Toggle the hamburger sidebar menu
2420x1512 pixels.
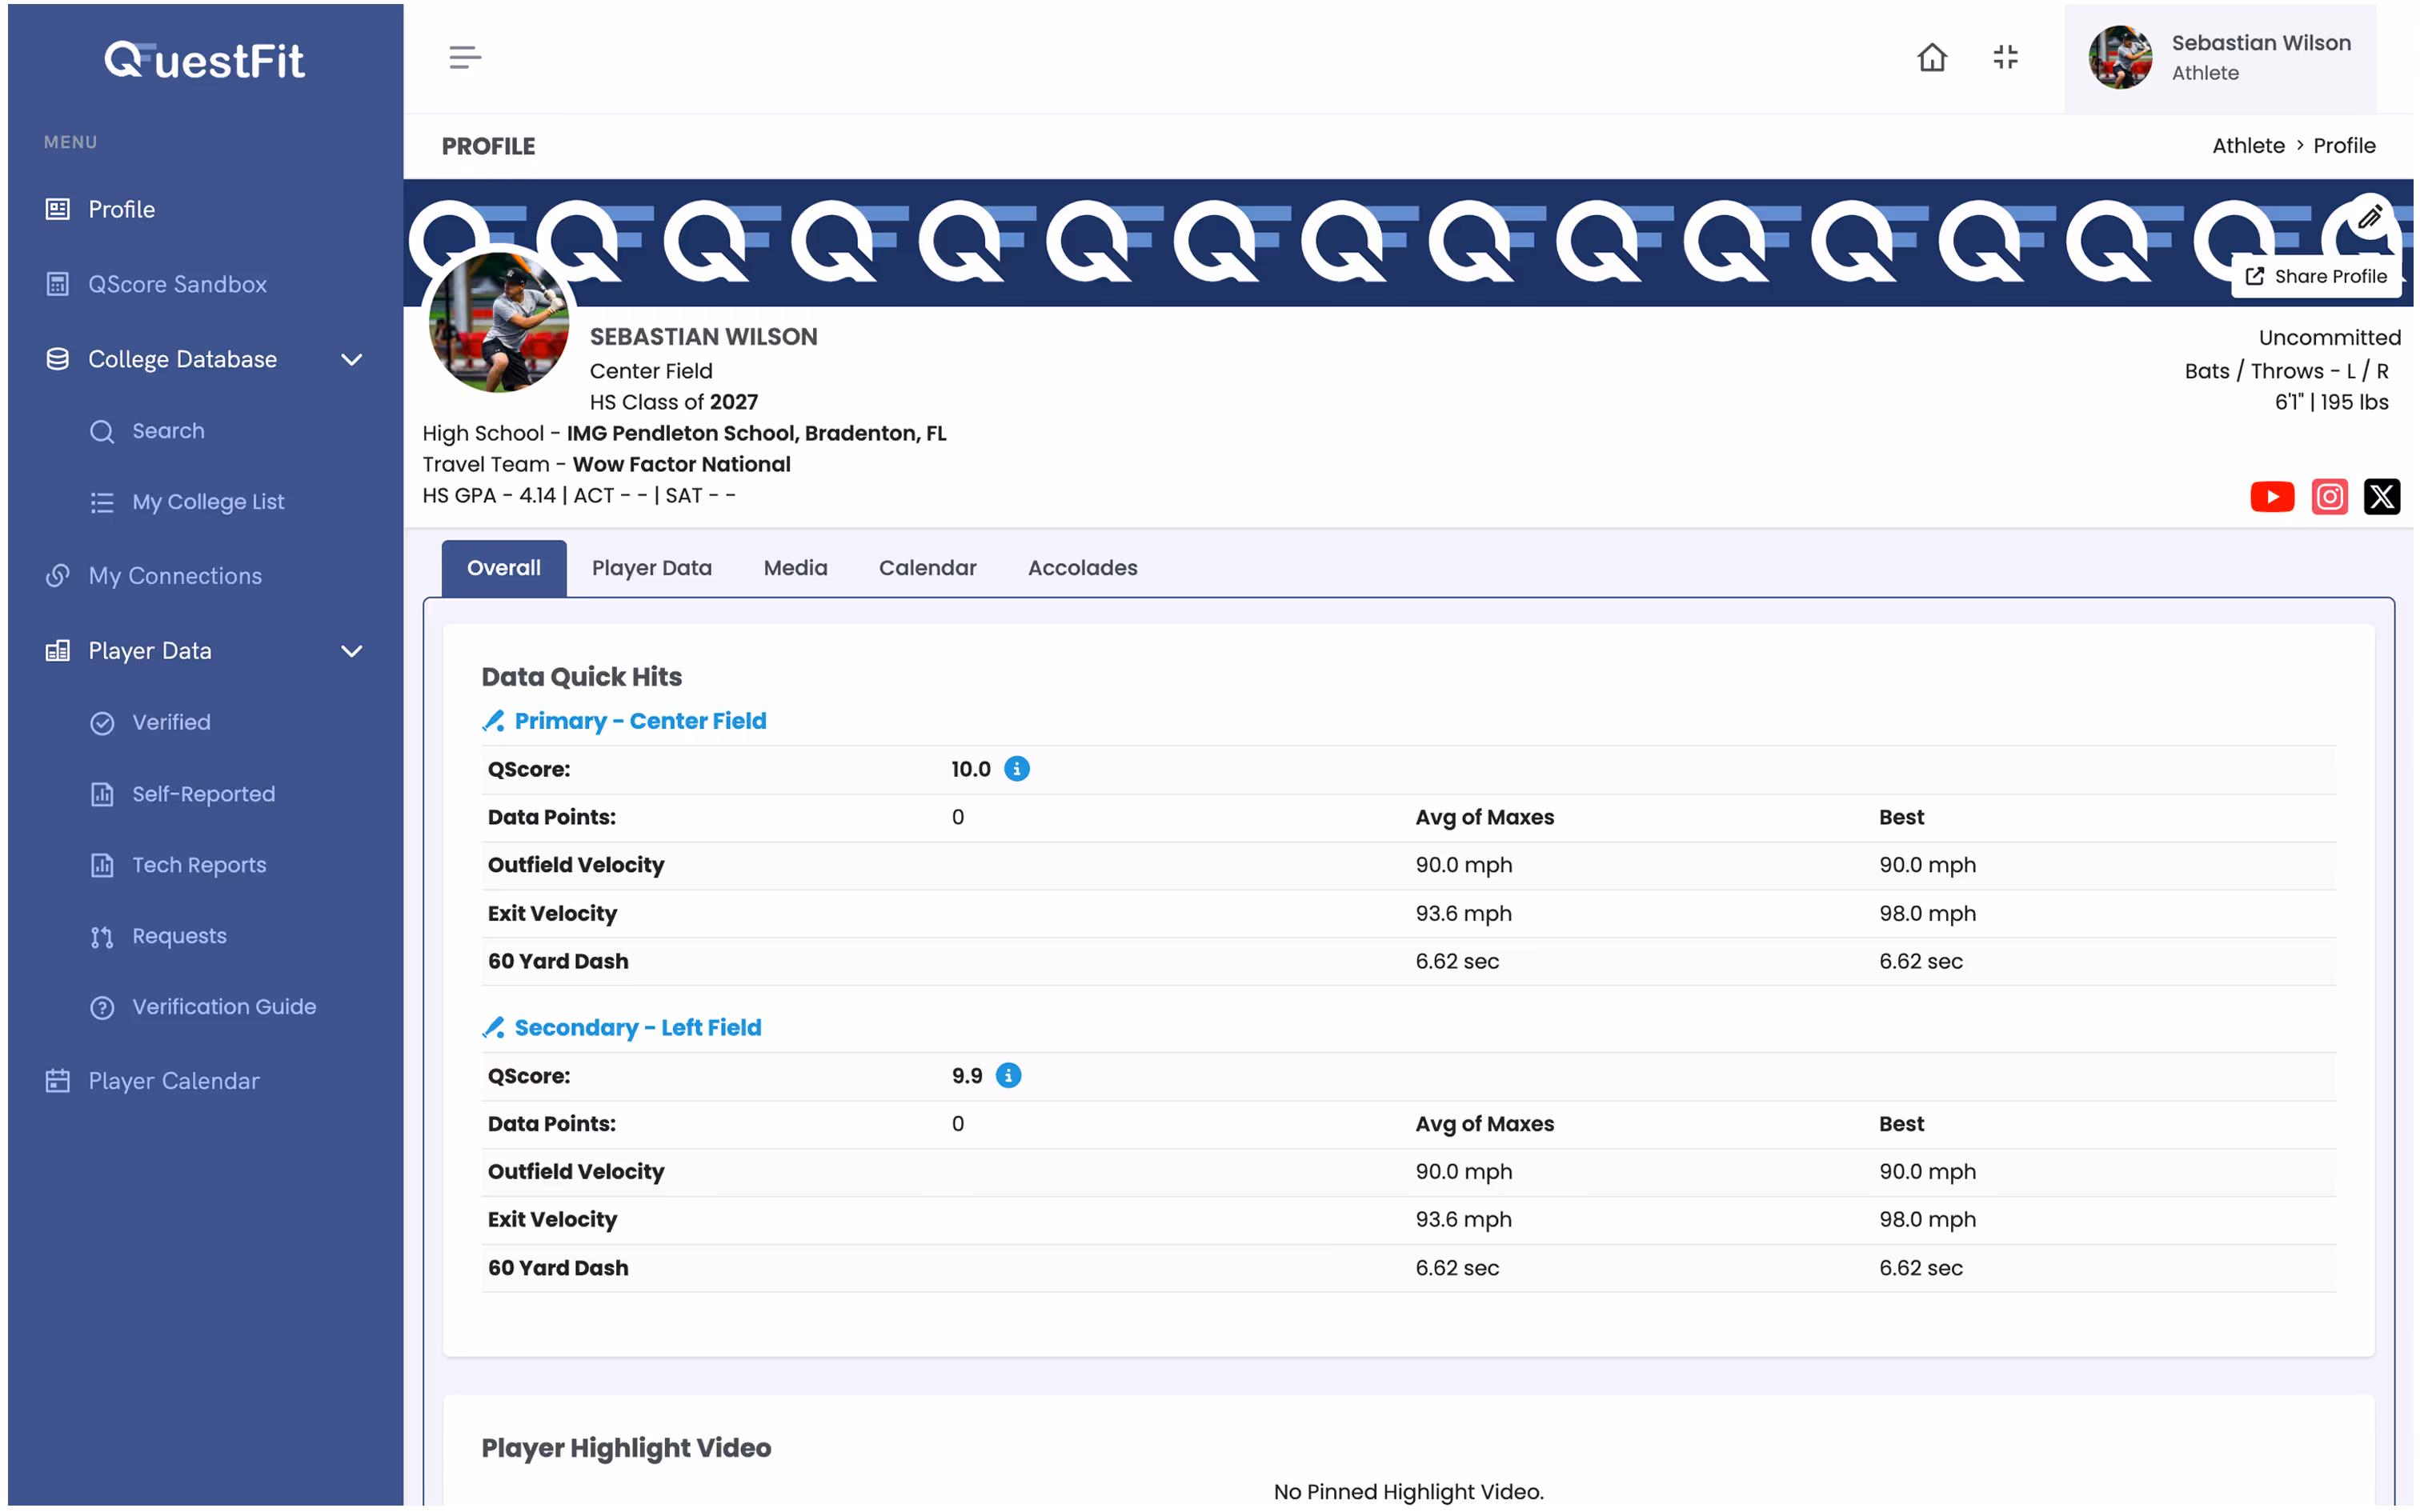(x=465, y=58)
